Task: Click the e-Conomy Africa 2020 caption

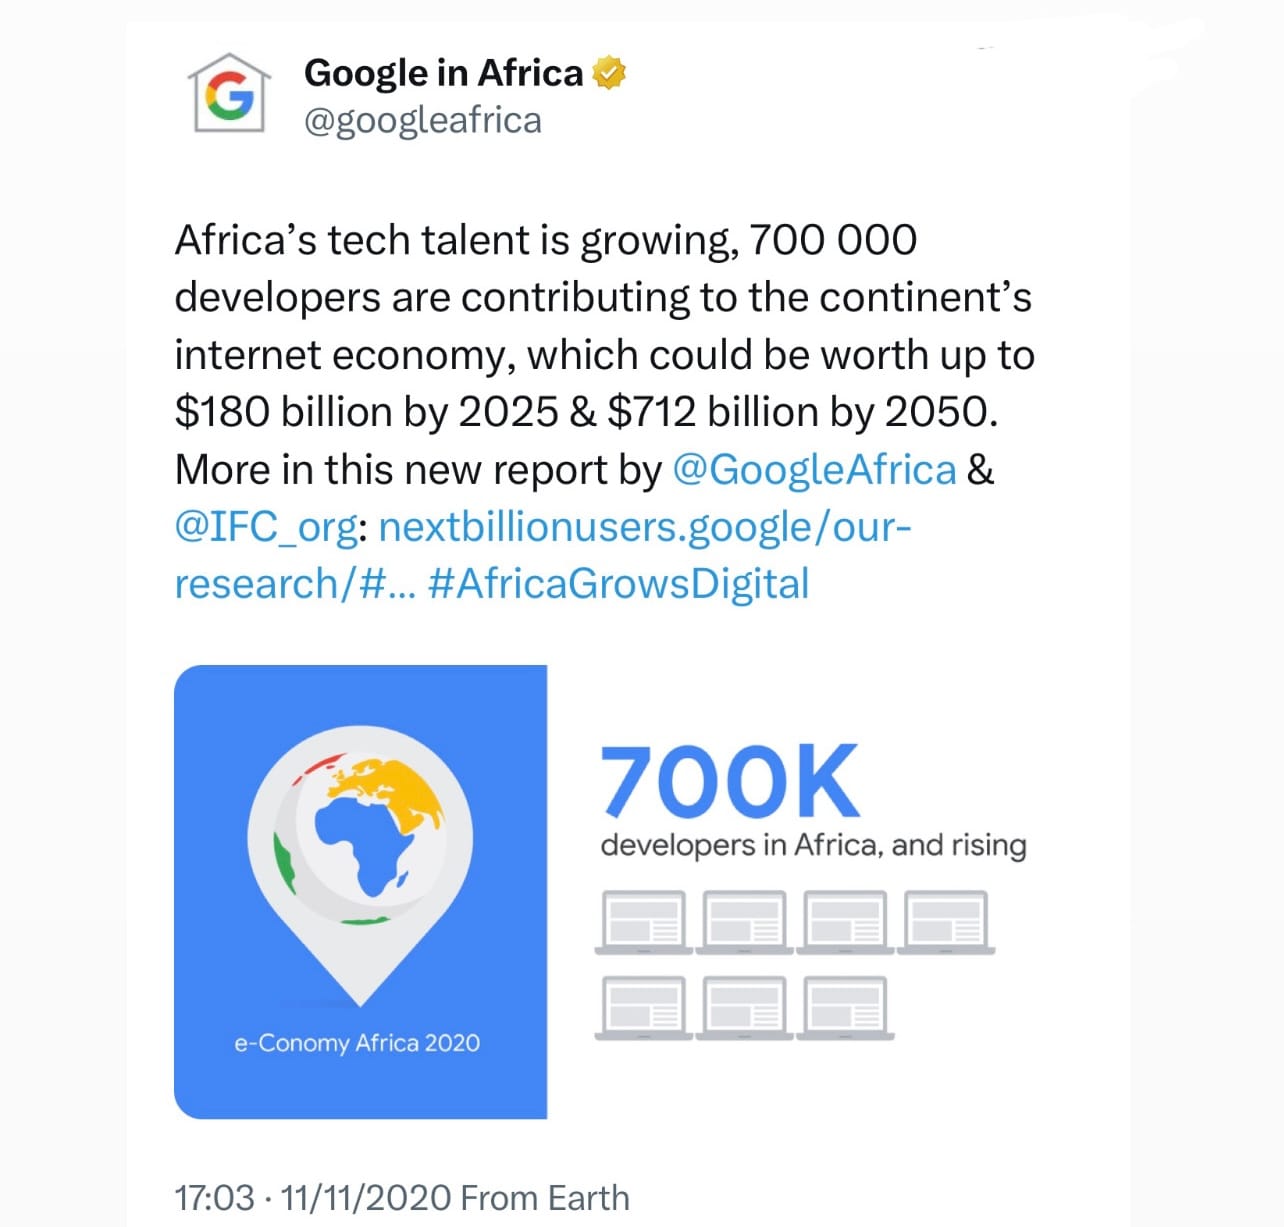Action: [x=357, y=1042]
